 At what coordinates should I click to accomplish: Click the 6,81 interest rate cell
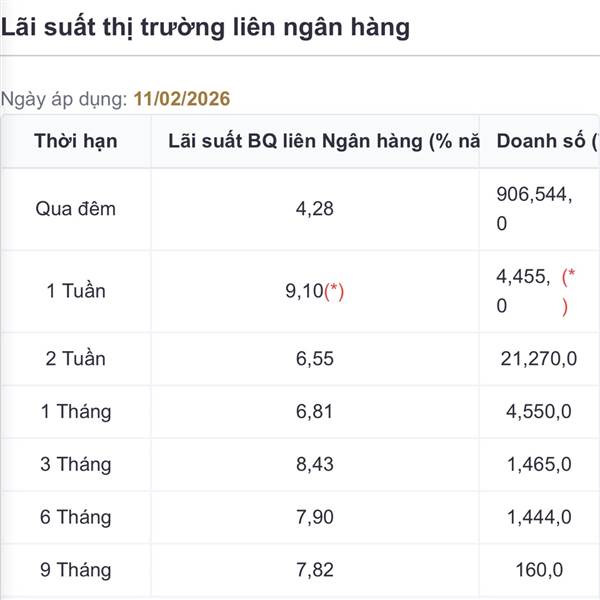(315, 412)
